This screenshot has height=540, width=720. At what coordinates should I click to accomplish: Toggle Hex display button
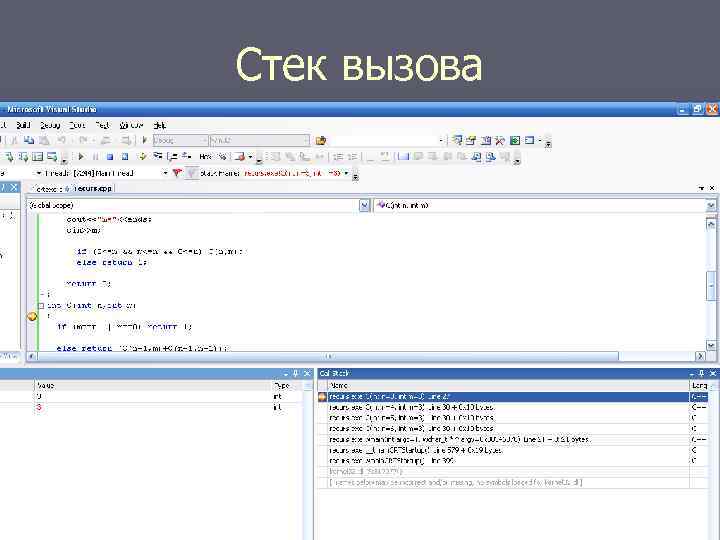205,157
